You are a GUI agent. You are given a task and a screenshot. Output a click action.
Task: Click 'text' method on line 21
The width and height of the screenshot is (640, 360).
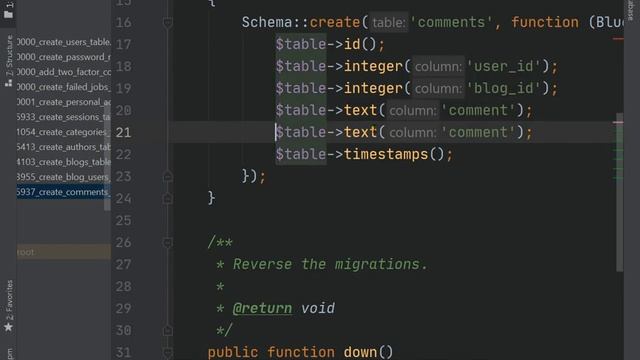point(360,132)
